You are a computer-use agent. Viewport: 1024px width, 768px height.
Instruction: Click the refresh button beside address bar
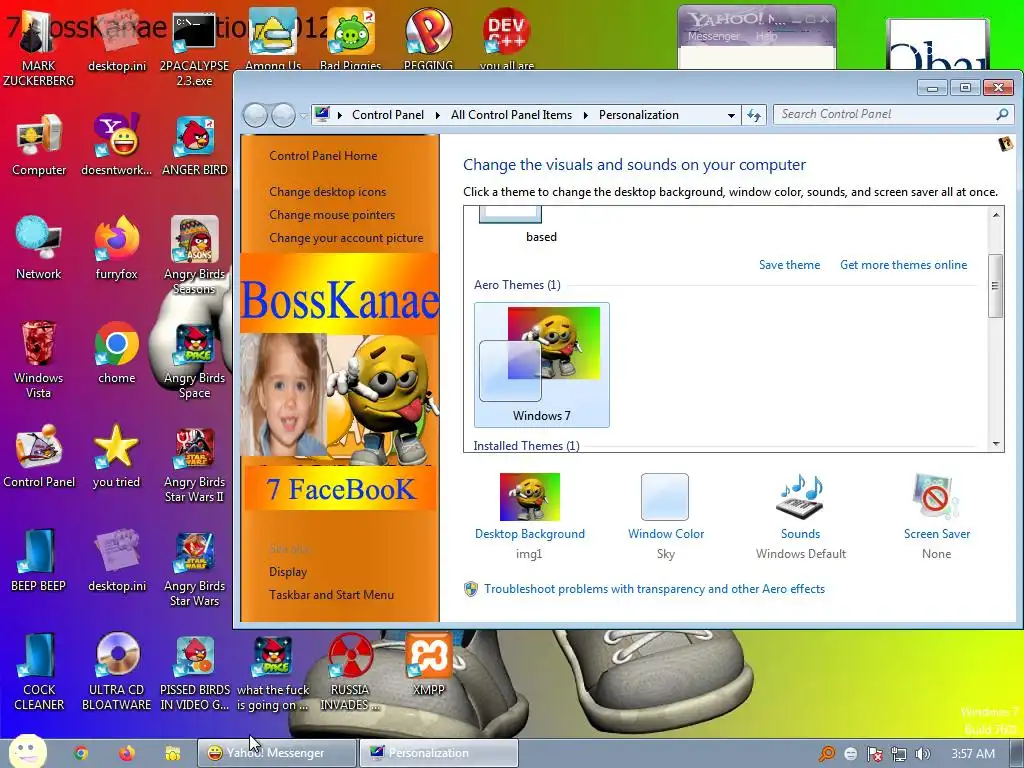click(x=754, y=115)
